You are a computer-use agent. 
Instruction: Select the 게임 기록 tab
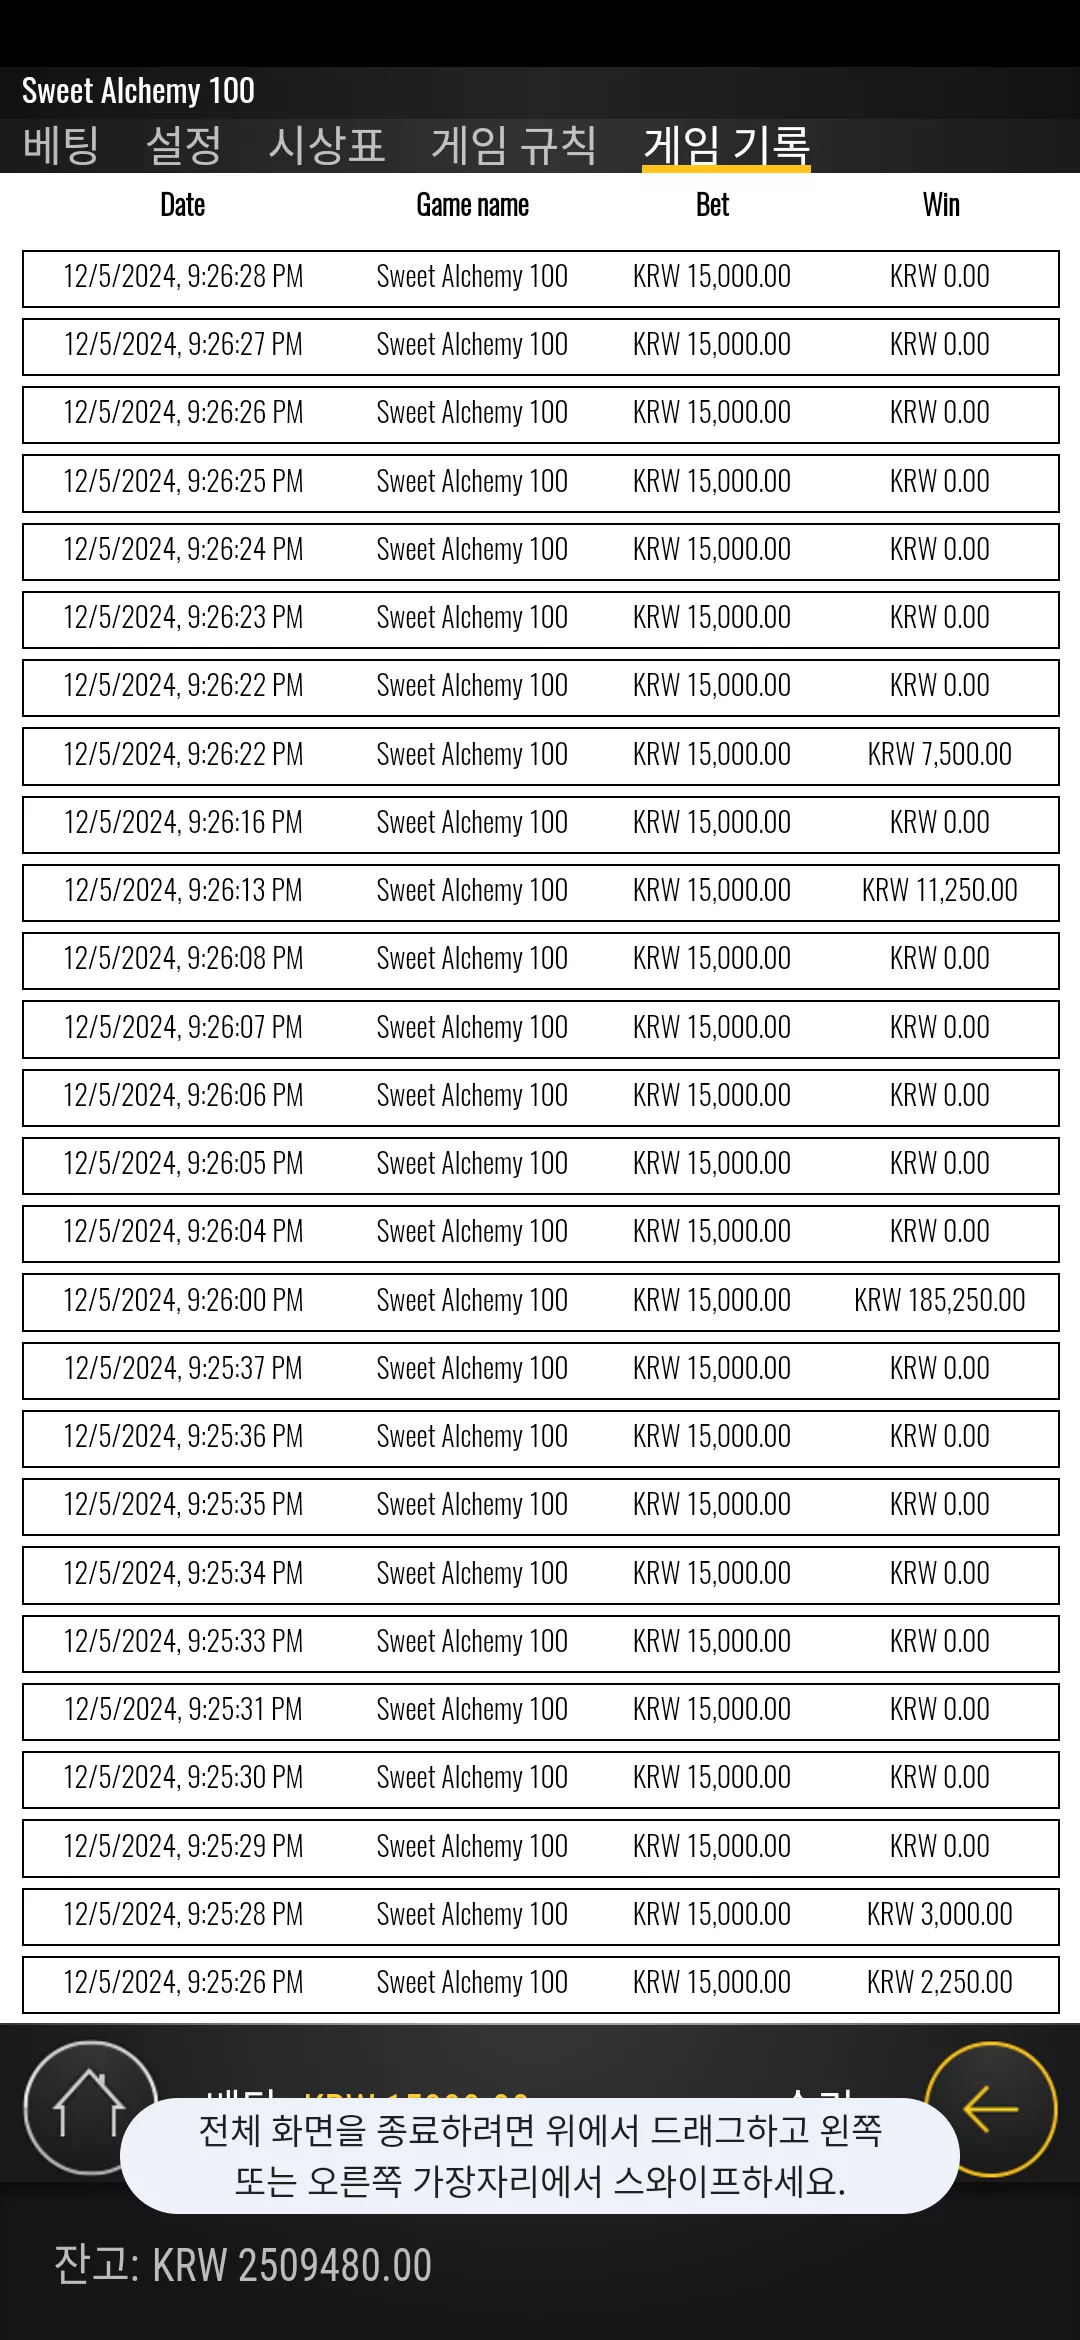pos(726,146)
